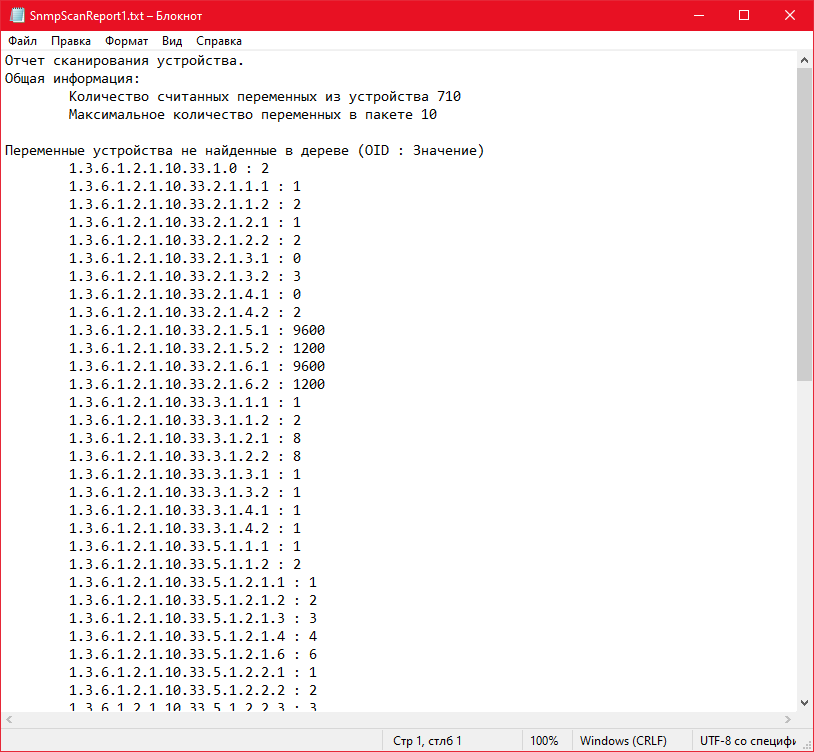Open the Вид menu
This screenshot has height=752, width=814.
coord(170,41)
